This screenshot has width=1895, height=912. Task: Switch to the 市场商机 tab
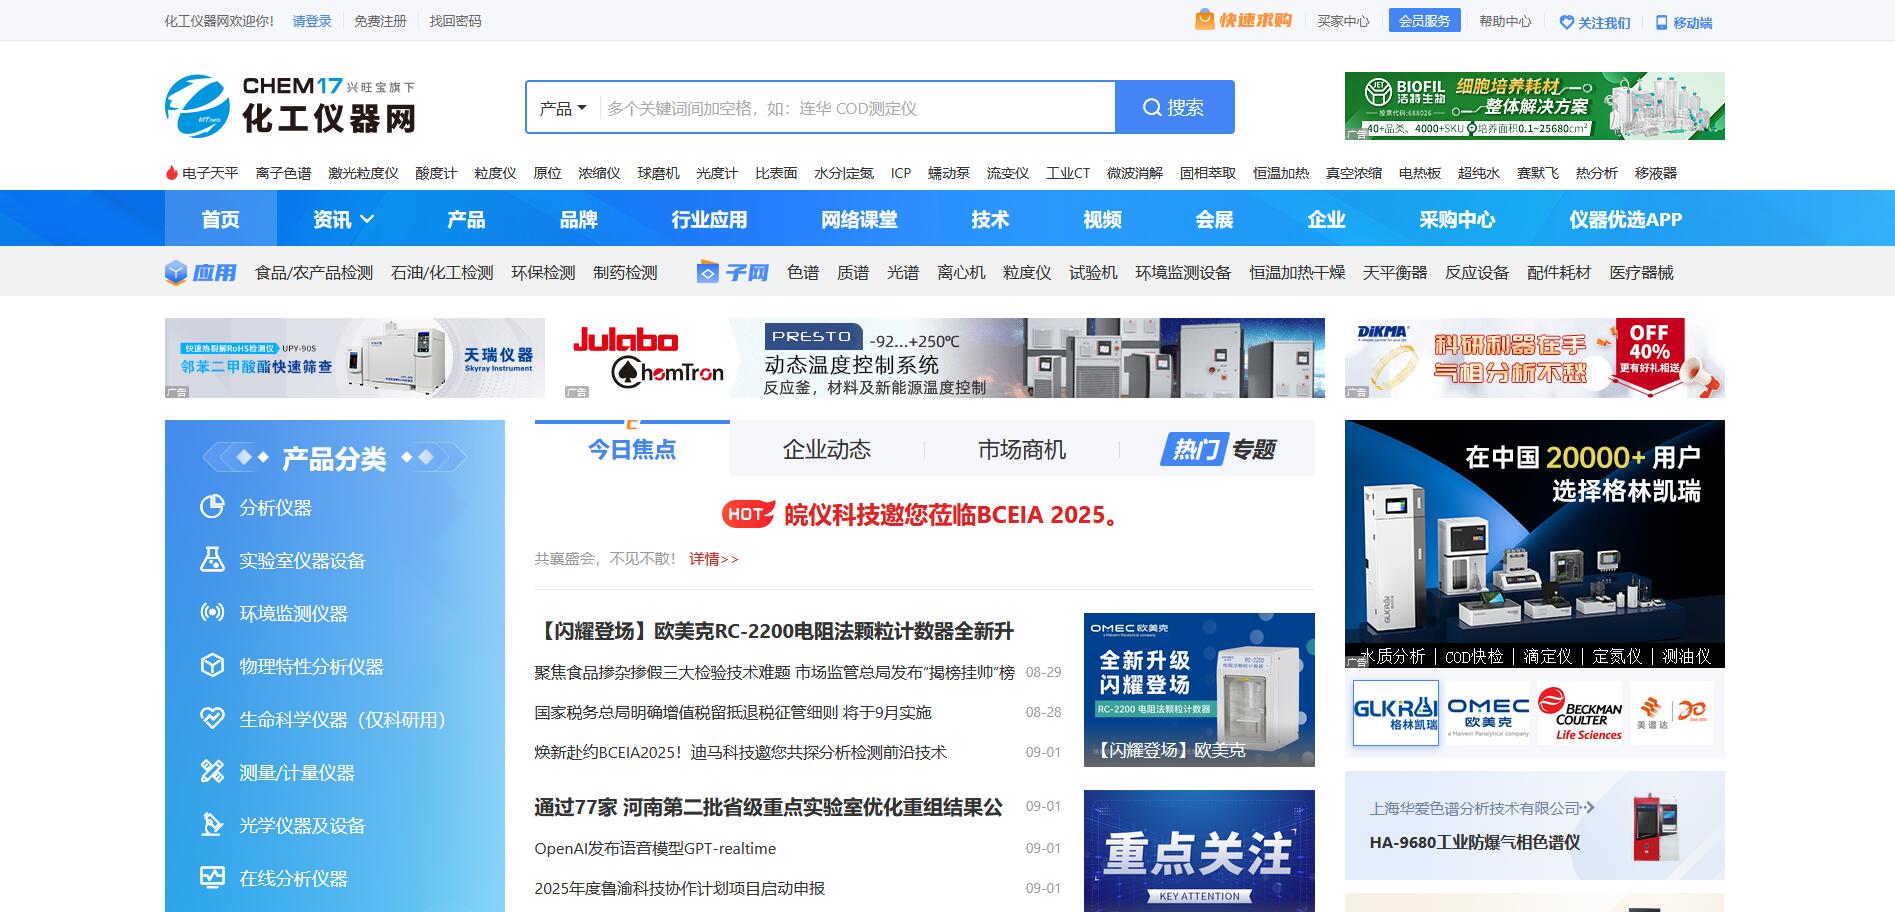pyautogui.click(x=1022, y=450)
